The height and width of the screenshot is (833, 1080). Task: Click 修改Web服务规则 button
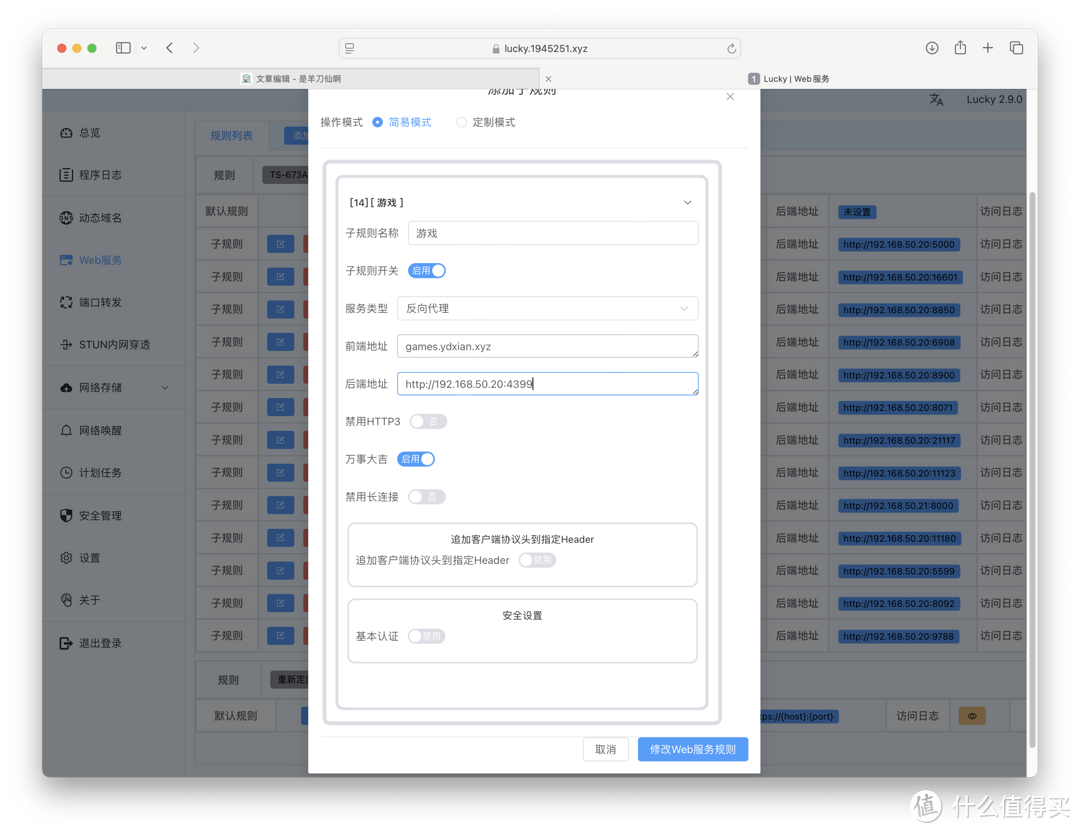tap(693, 749)
